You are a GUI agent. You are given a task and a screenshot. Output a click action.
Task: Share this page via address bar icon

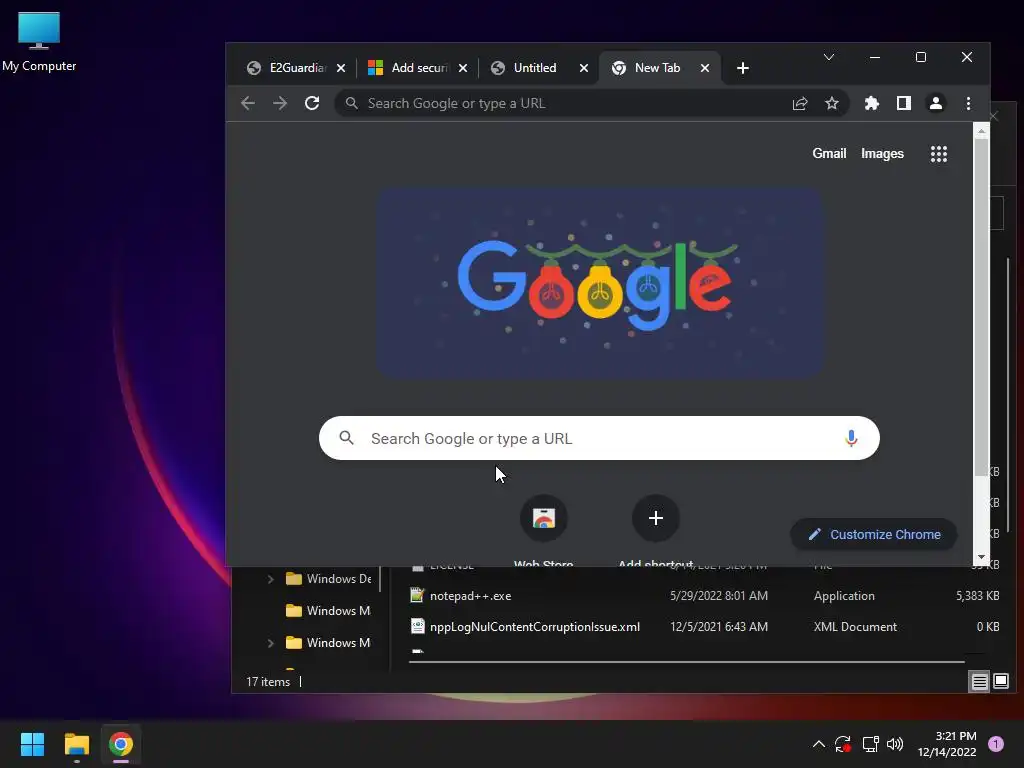click(x=800, y=103)
